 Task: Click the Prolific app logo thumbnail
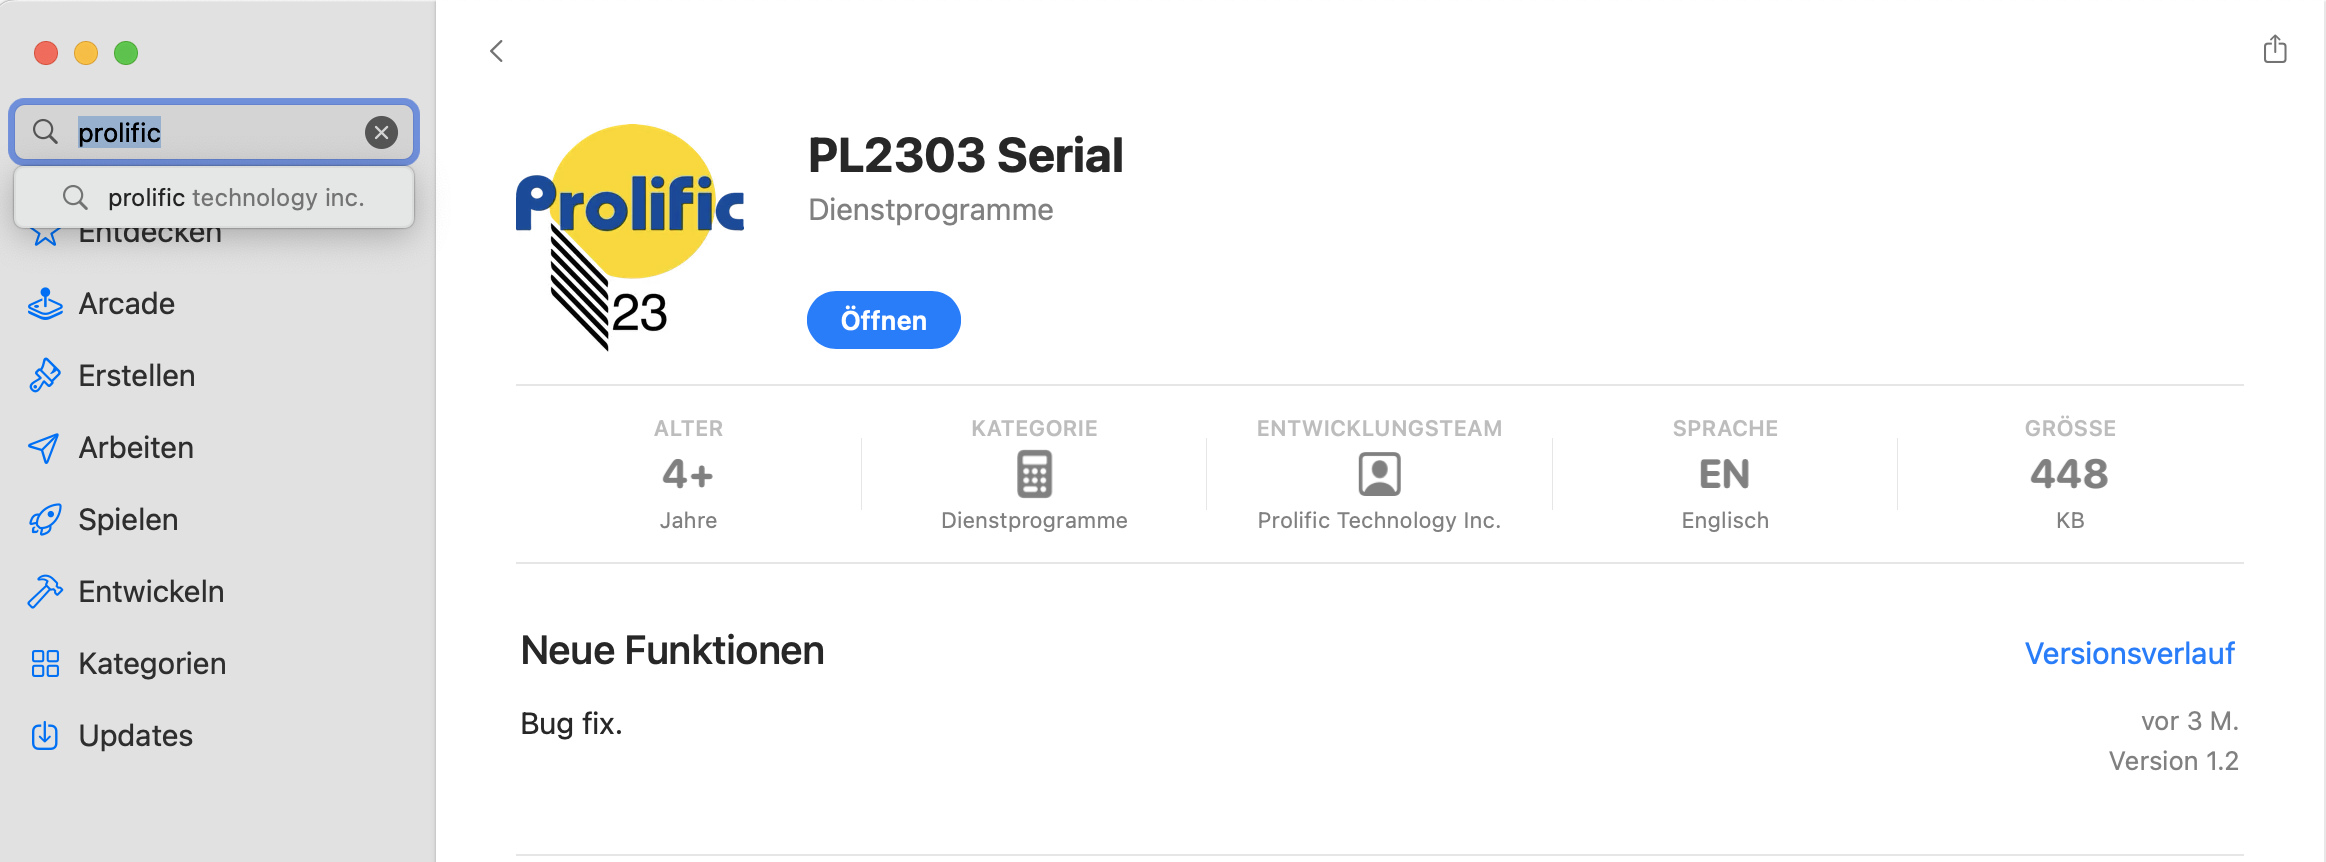tap(630, 237)
